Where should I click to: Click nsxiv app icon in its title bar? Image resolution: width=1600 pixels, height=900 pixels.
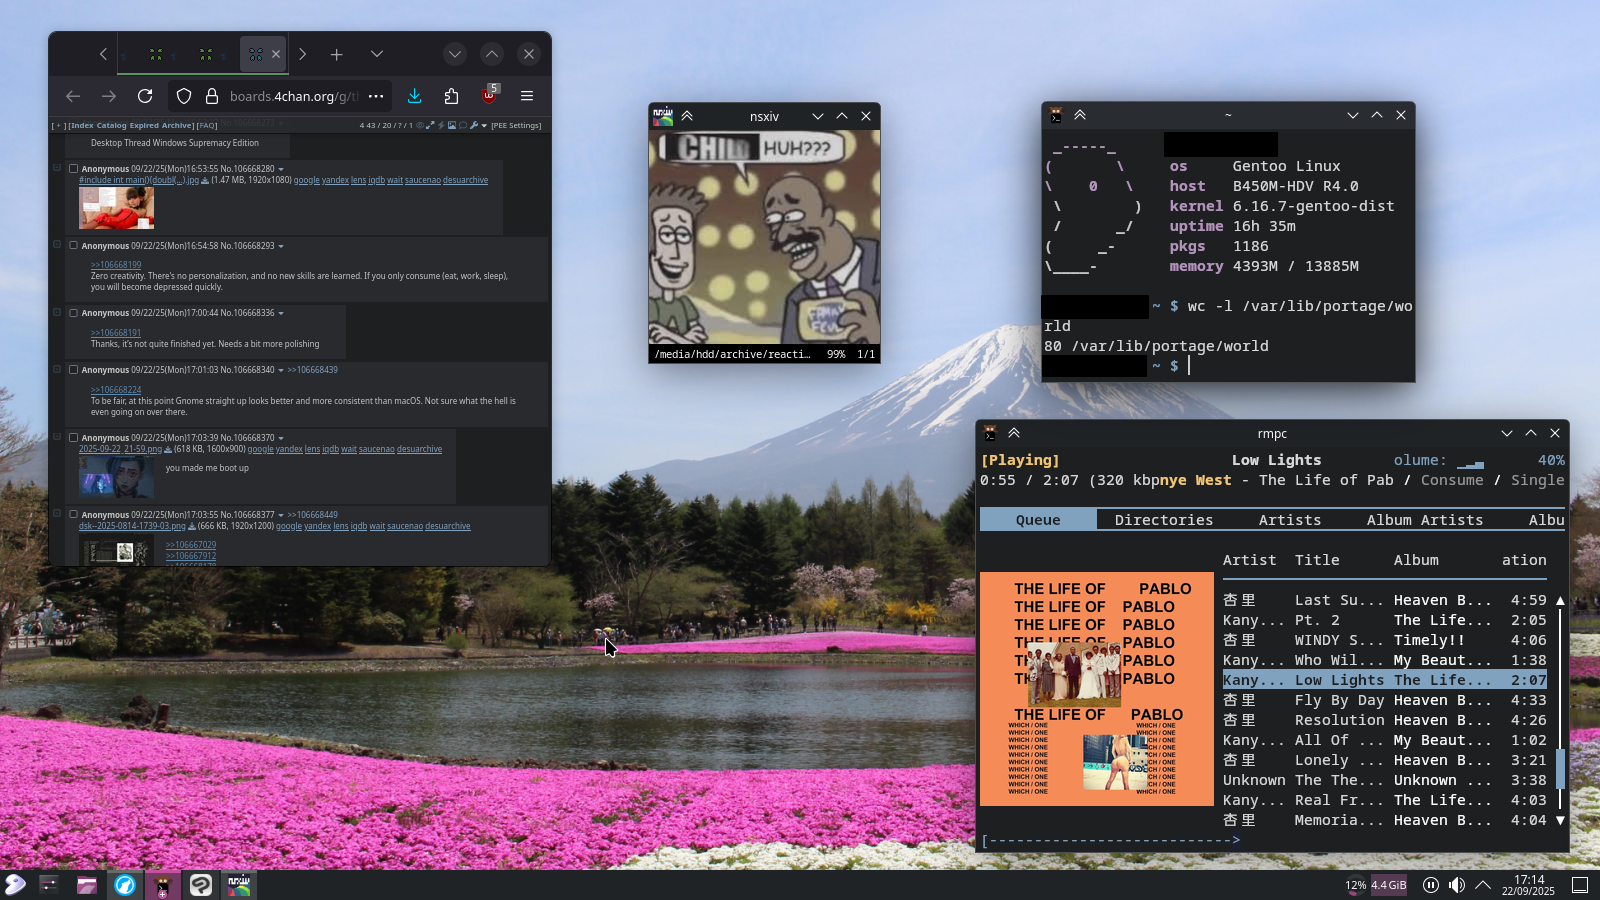(663, 116)
